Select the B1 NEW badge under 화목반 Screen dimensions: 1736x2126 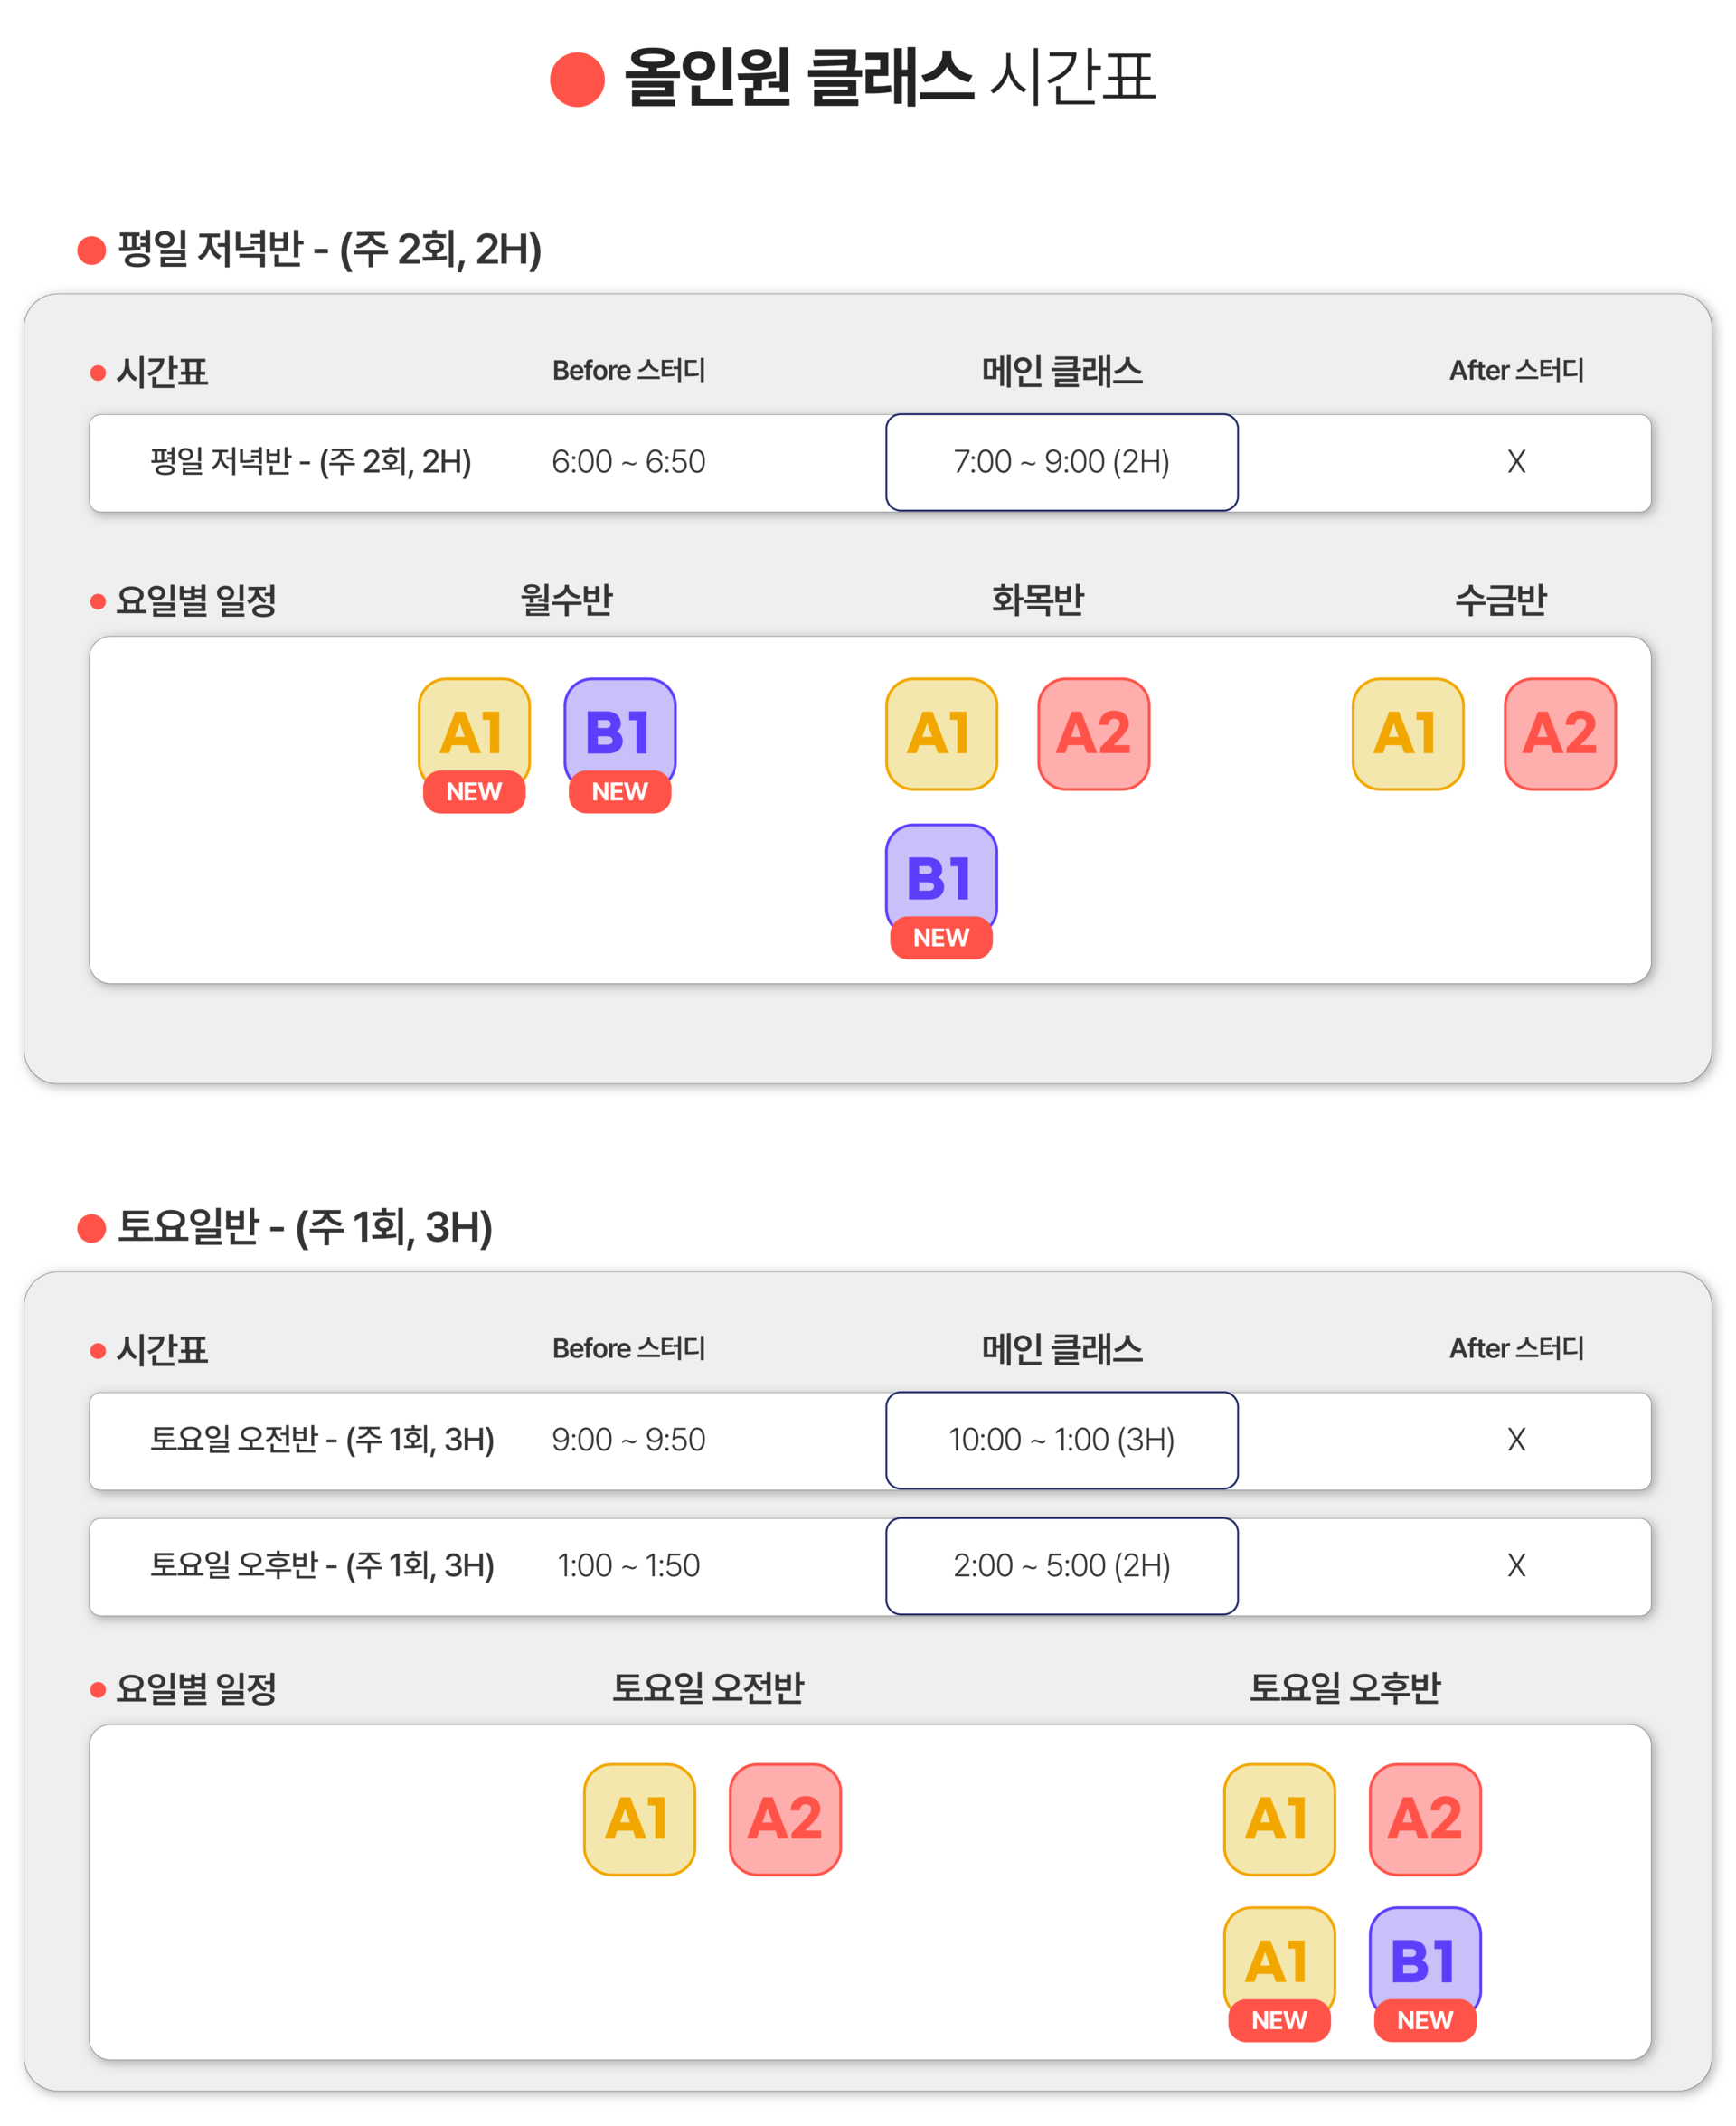click(x=941, y=891)
